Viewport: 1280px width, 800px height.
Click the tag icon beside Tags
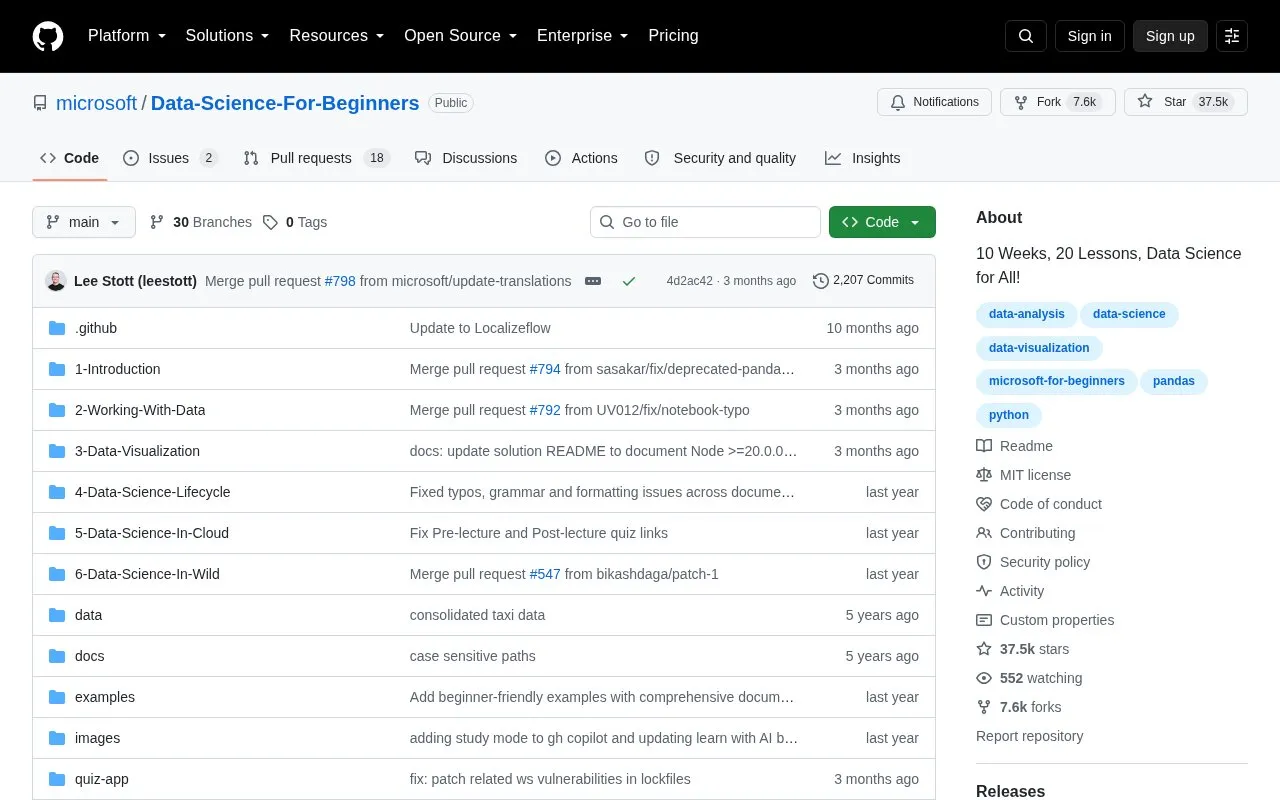pos(270,222)
